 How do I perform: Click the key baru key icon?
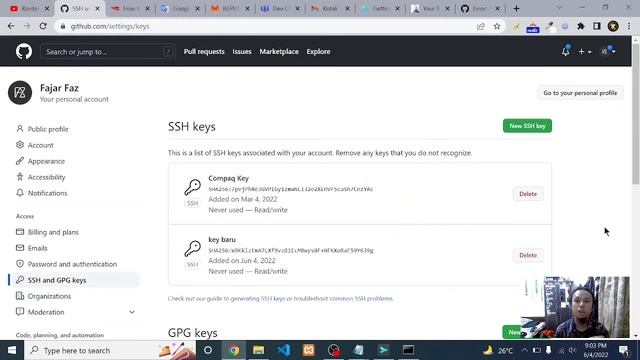[x=192, y=249]
